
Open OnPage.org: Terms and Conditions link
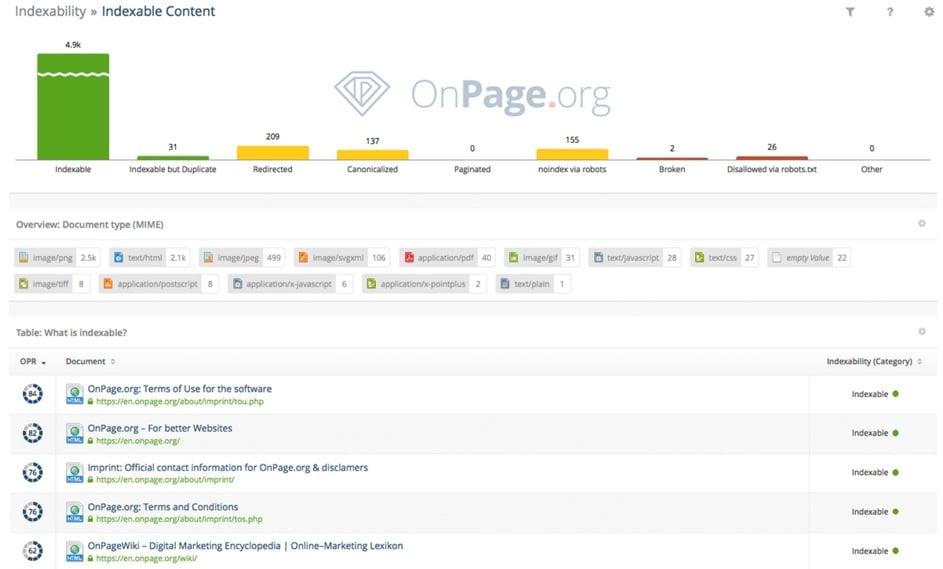(162, 507)
